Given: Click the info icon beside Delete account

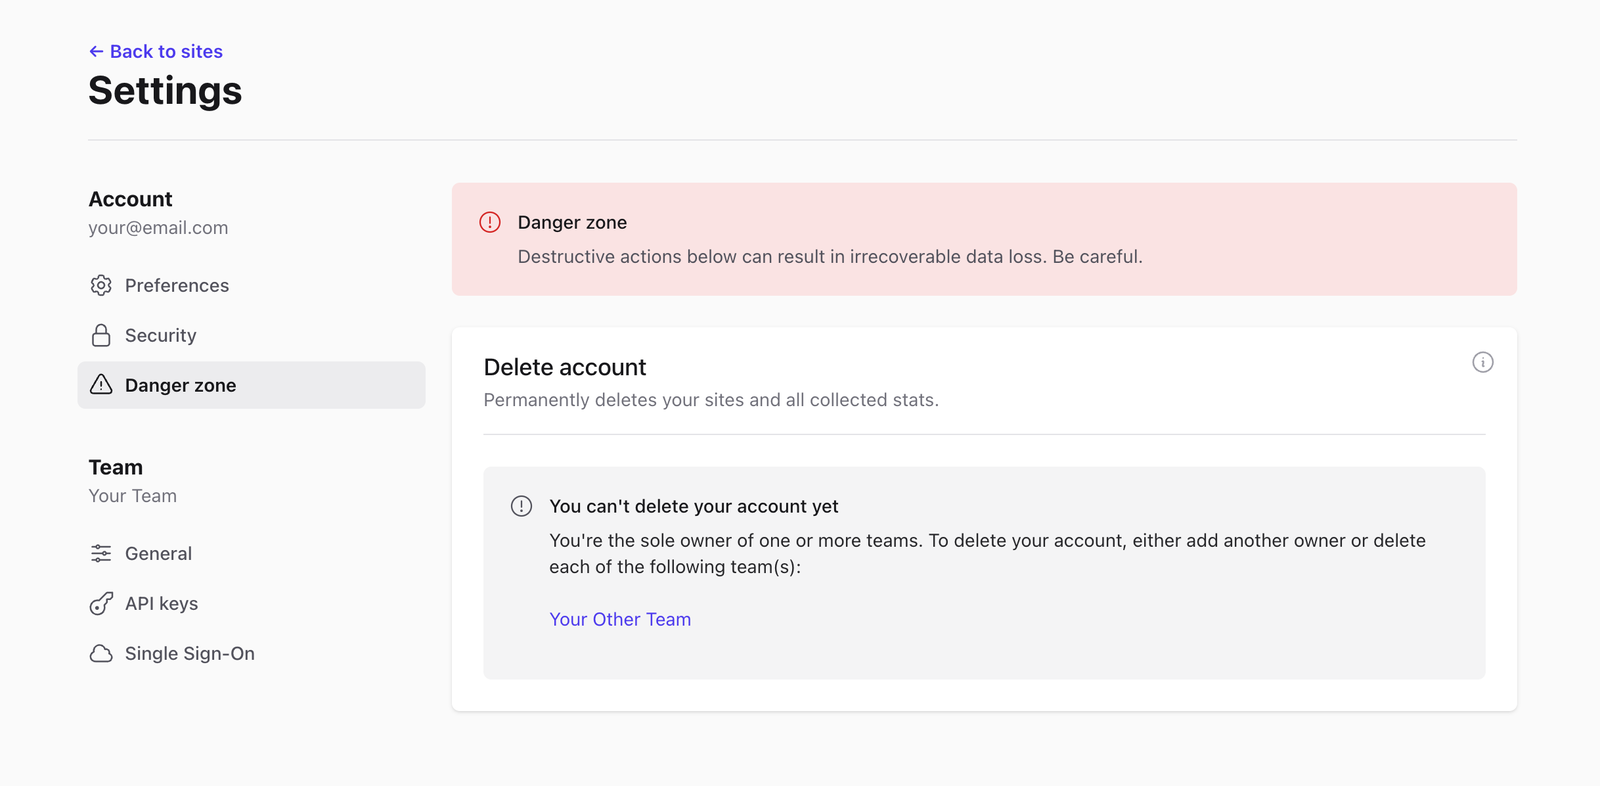Looking at the screenshot, I should 1483,362.
